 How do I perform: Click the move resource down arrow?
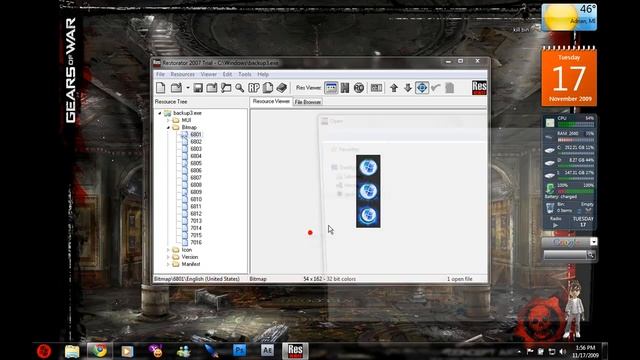pyautogui.click(x=408, y=88)
